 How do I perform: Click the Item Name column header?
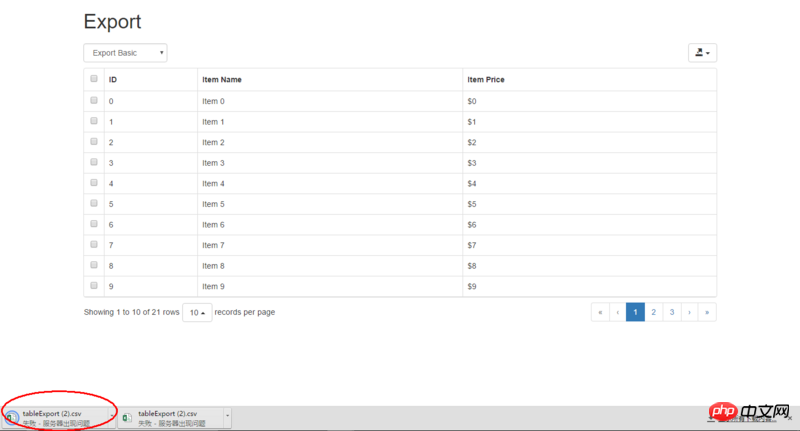coord(330,80)
